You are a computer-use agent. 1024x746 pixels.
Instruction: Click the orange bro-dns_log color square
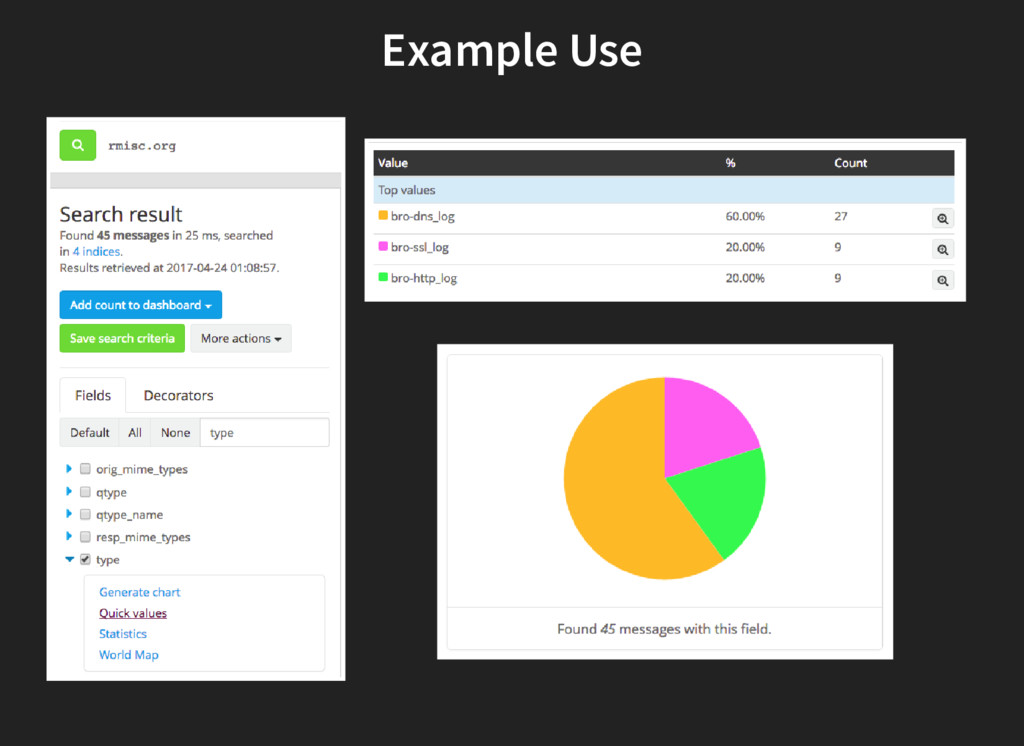point(383,215)
